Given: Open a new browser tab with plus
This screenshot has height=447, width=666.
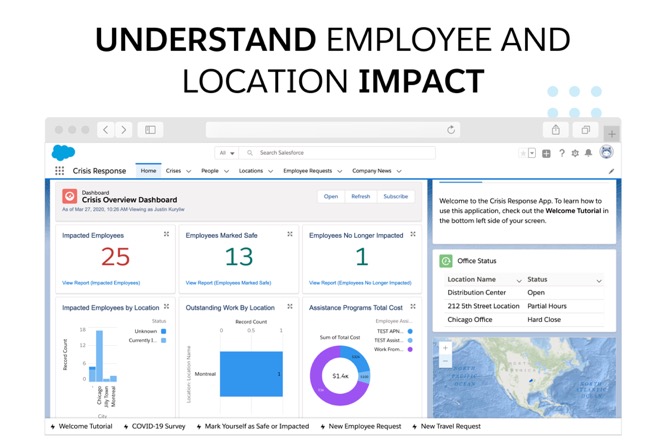Looking at the screenshot, I should [612, 134].
